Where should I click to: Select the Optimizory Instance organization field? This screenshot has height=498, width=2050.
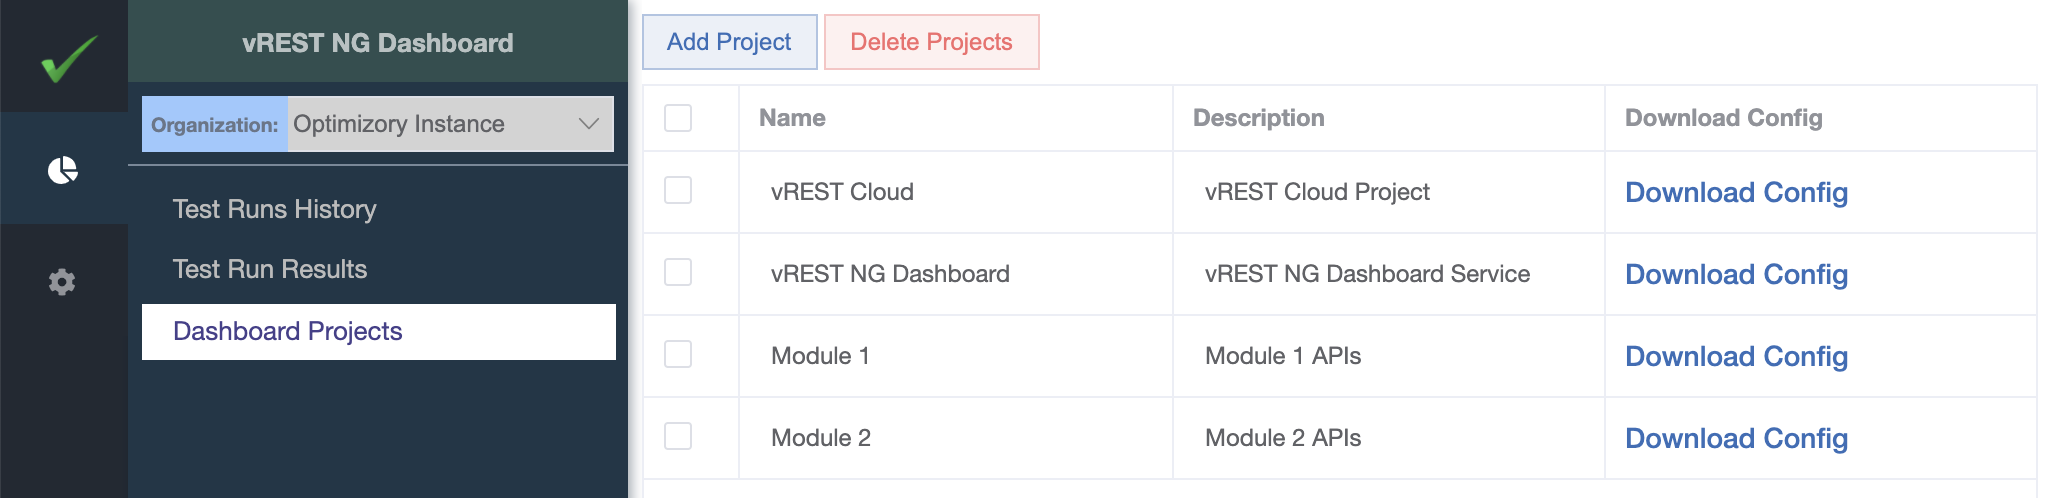(x=450, y=124)
